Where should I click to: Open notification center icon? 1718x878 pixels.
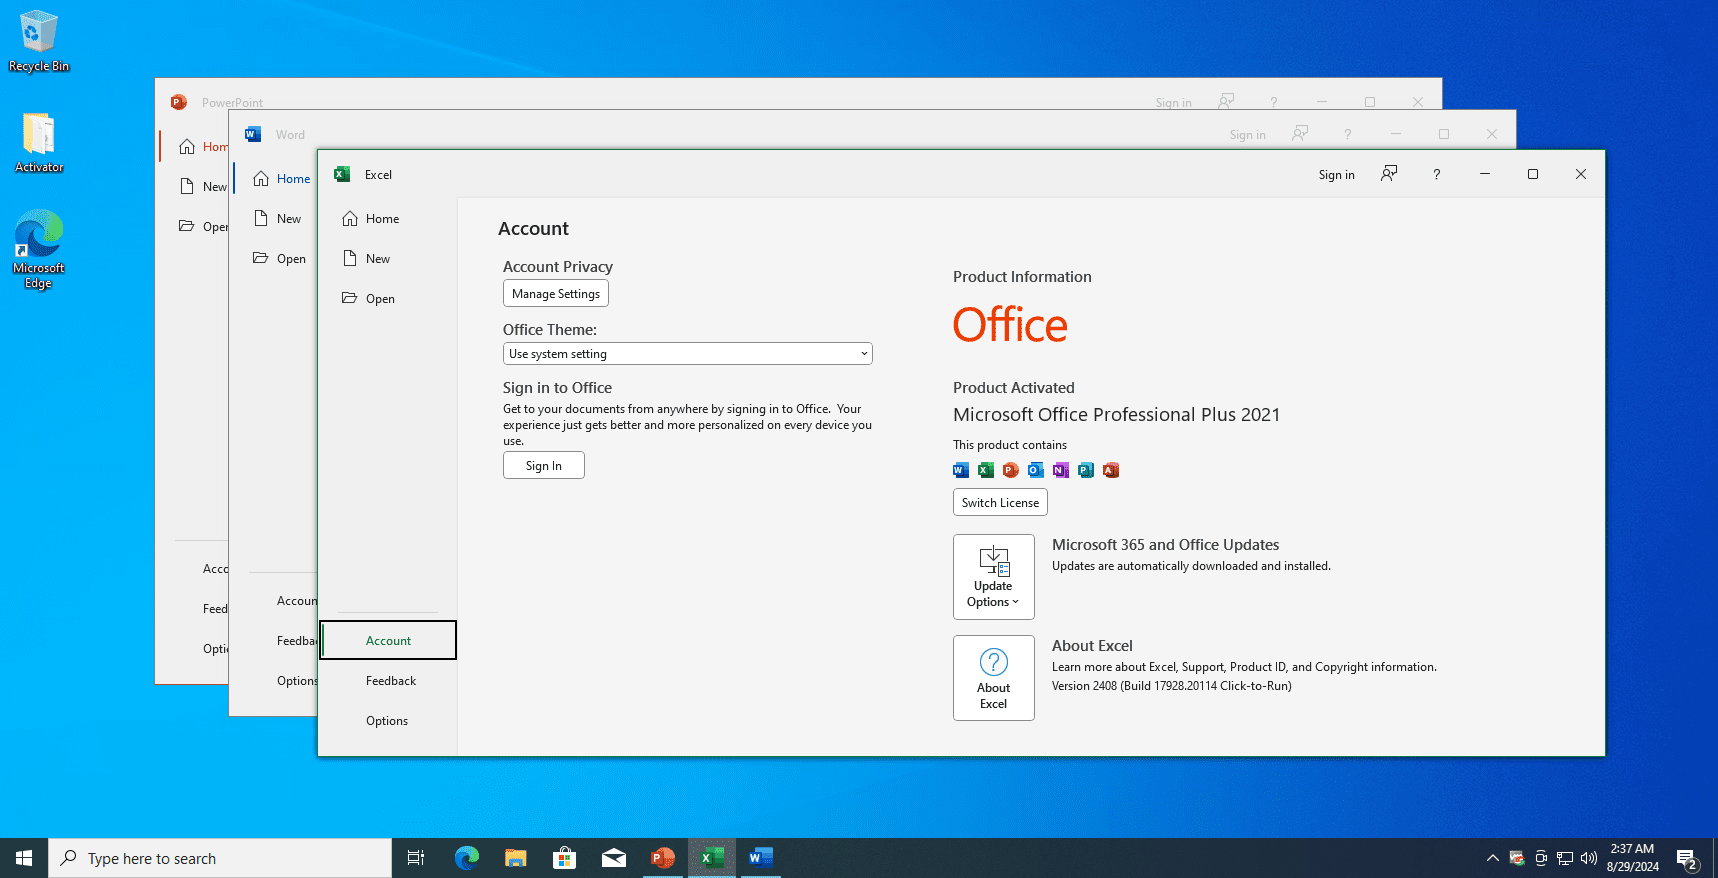point(1687,859)
